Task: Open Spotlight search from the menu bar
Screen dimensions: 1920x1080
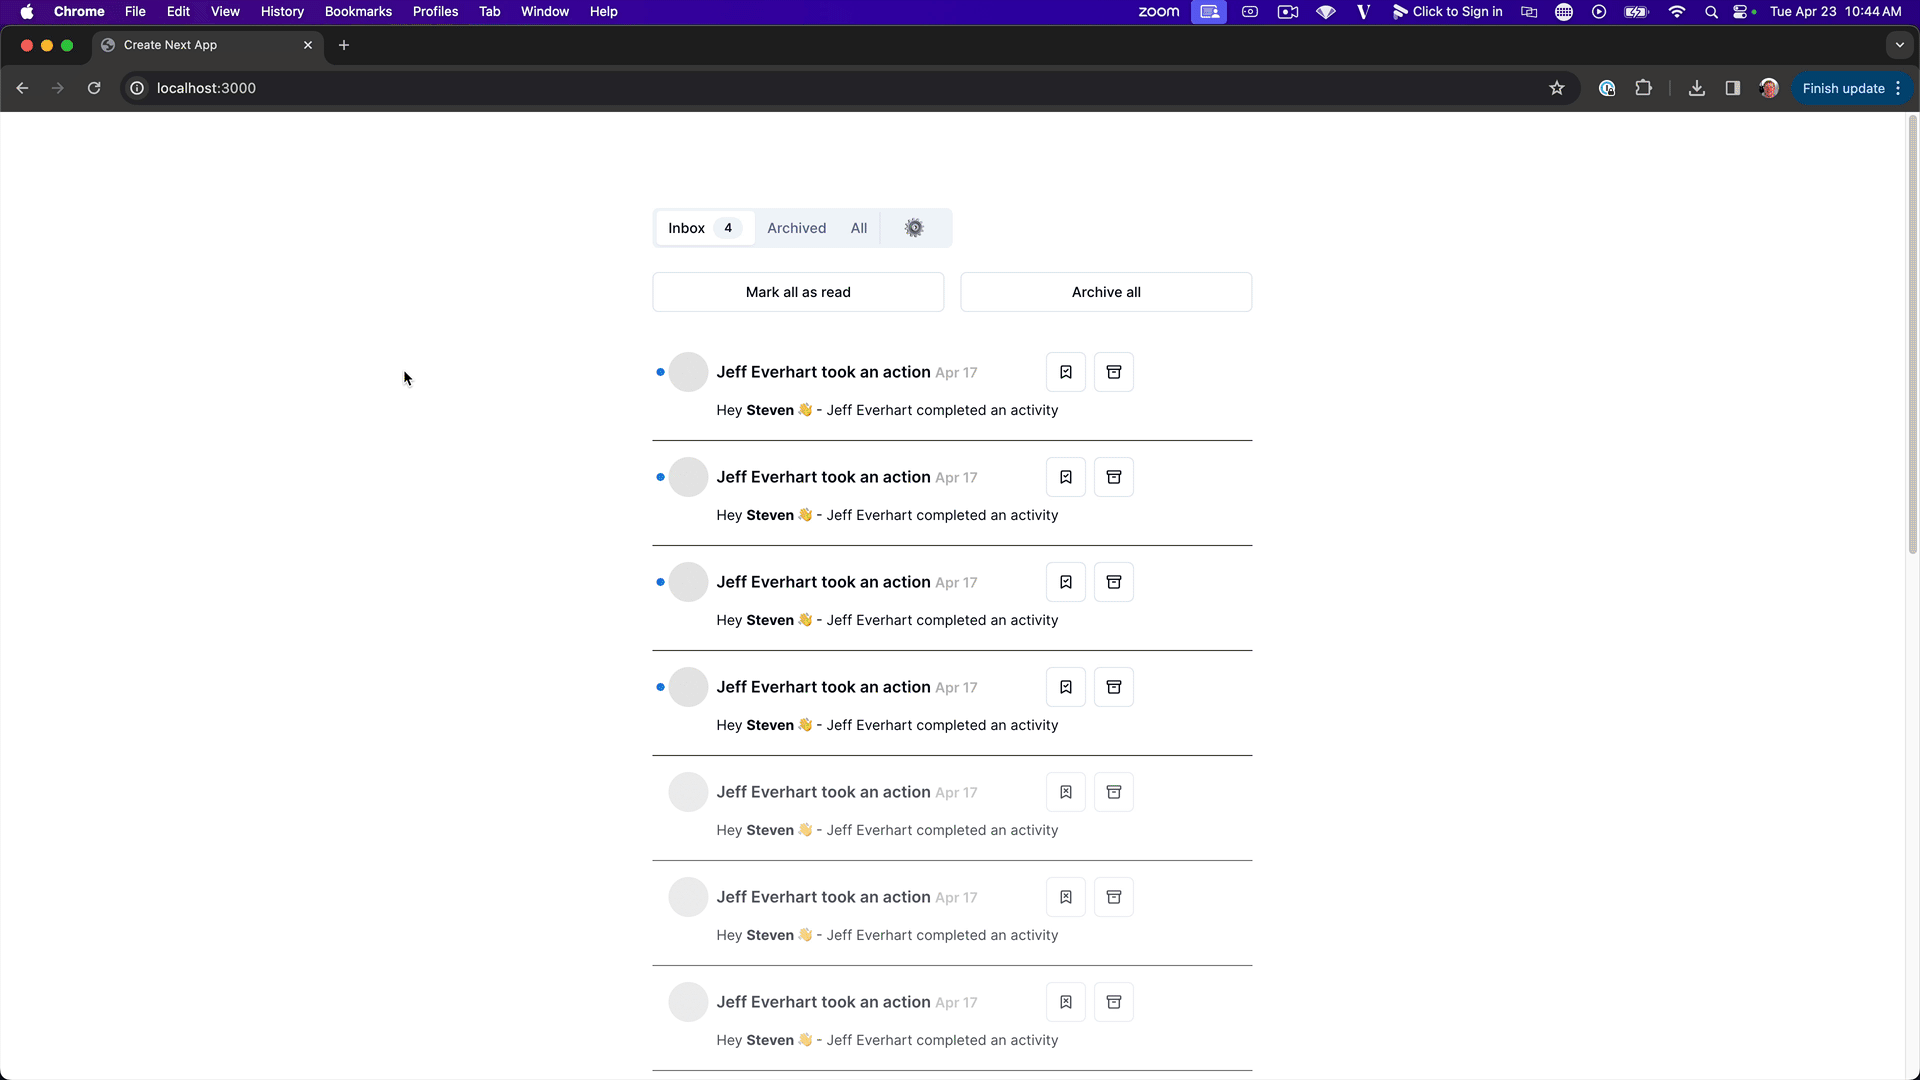Action: point(1710,12)
